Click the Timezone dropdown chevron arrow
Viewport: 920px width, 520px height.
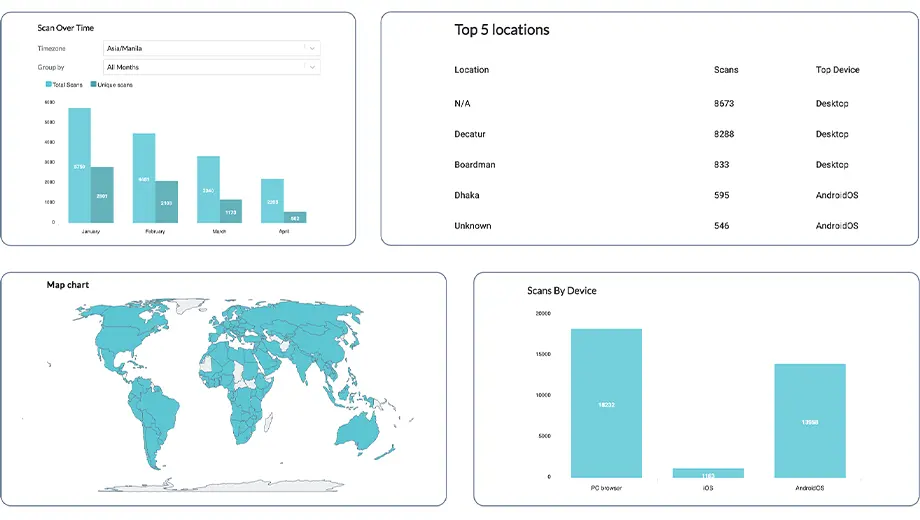[x=312, y=48]
